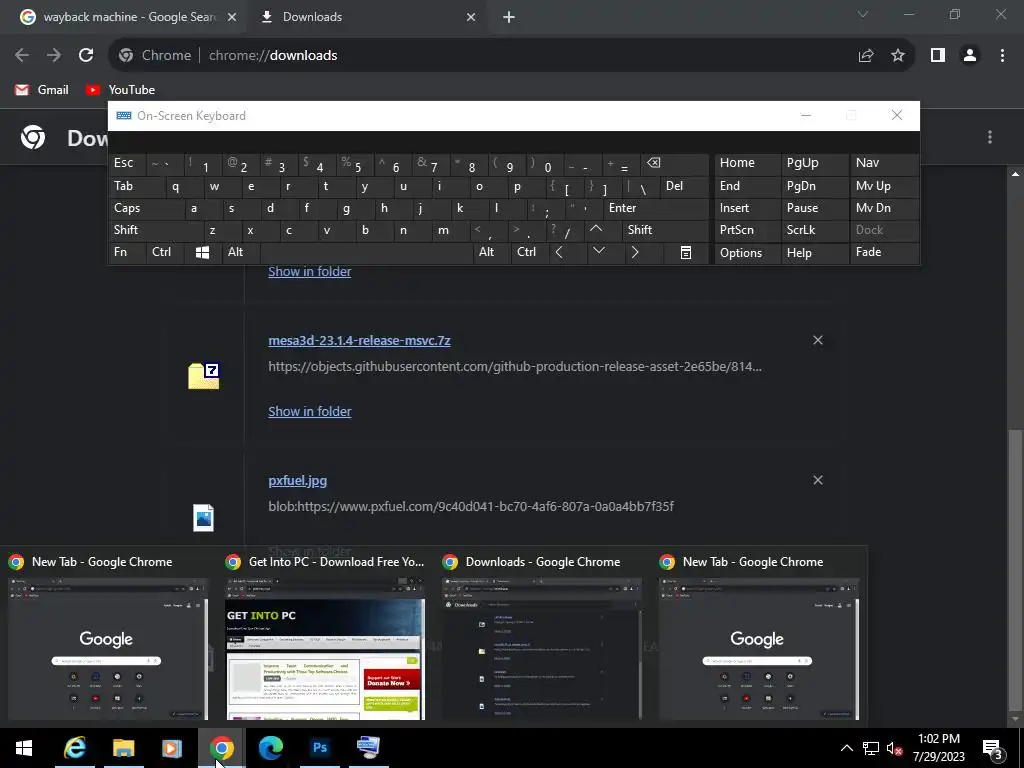1024x768 pixels.
Task: Remove pxfuel.jpg from the downloads list
Action: tap(818, 481)
